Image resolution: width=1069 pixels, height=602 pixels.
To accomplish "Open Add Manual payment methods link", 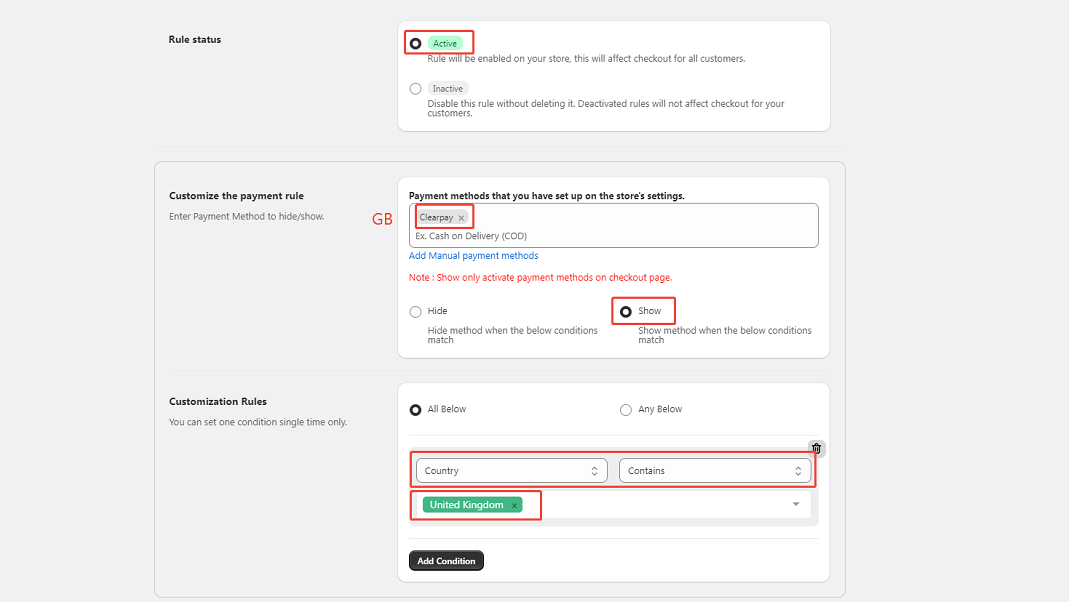I will click(473, 256).
